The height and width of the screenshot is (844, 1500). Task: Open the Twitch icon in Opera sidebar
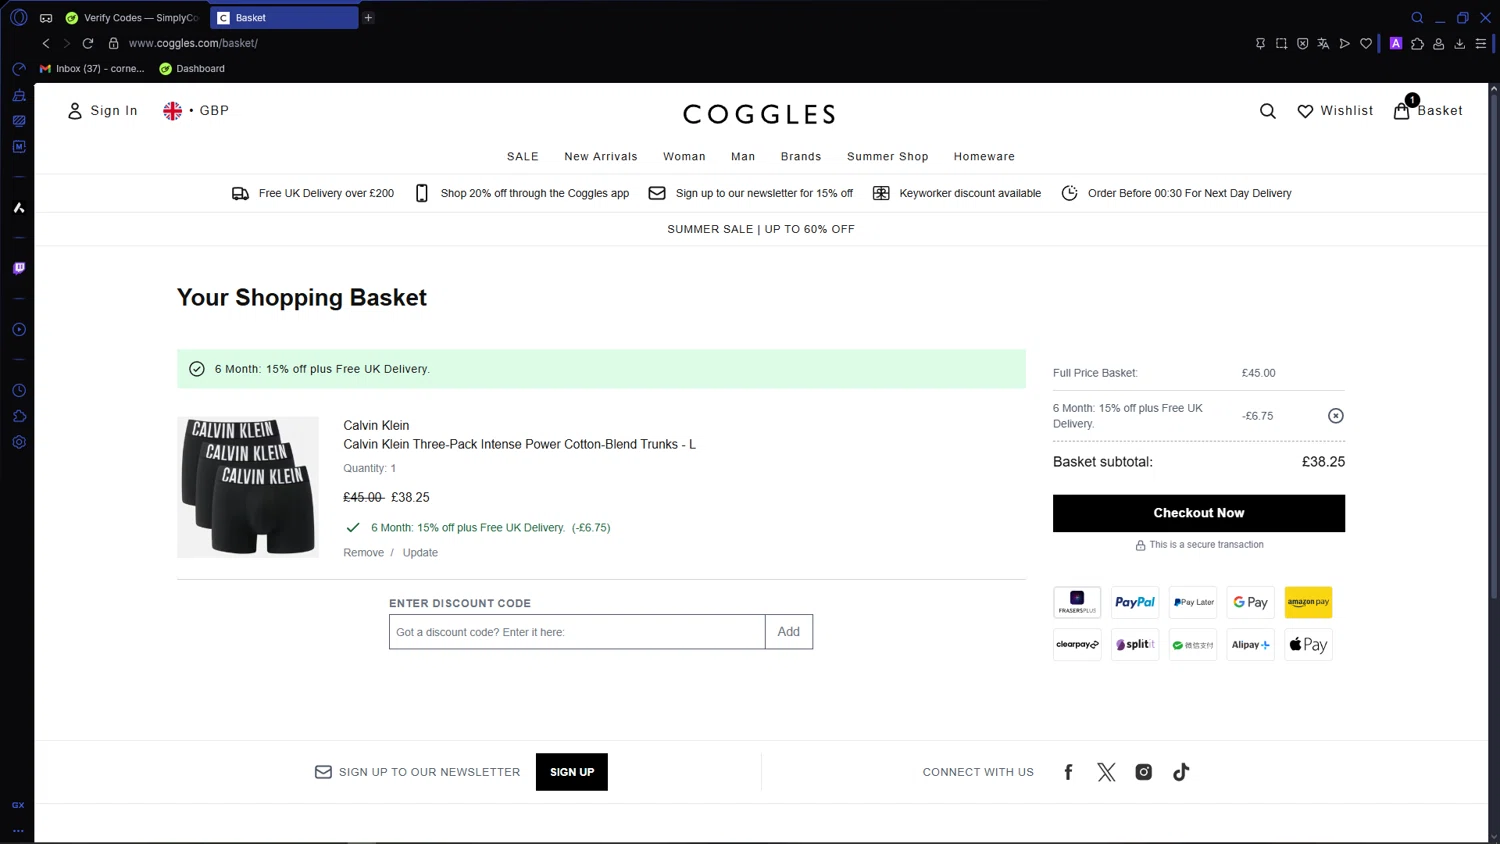pyautogui.click(x=19, y=268)
